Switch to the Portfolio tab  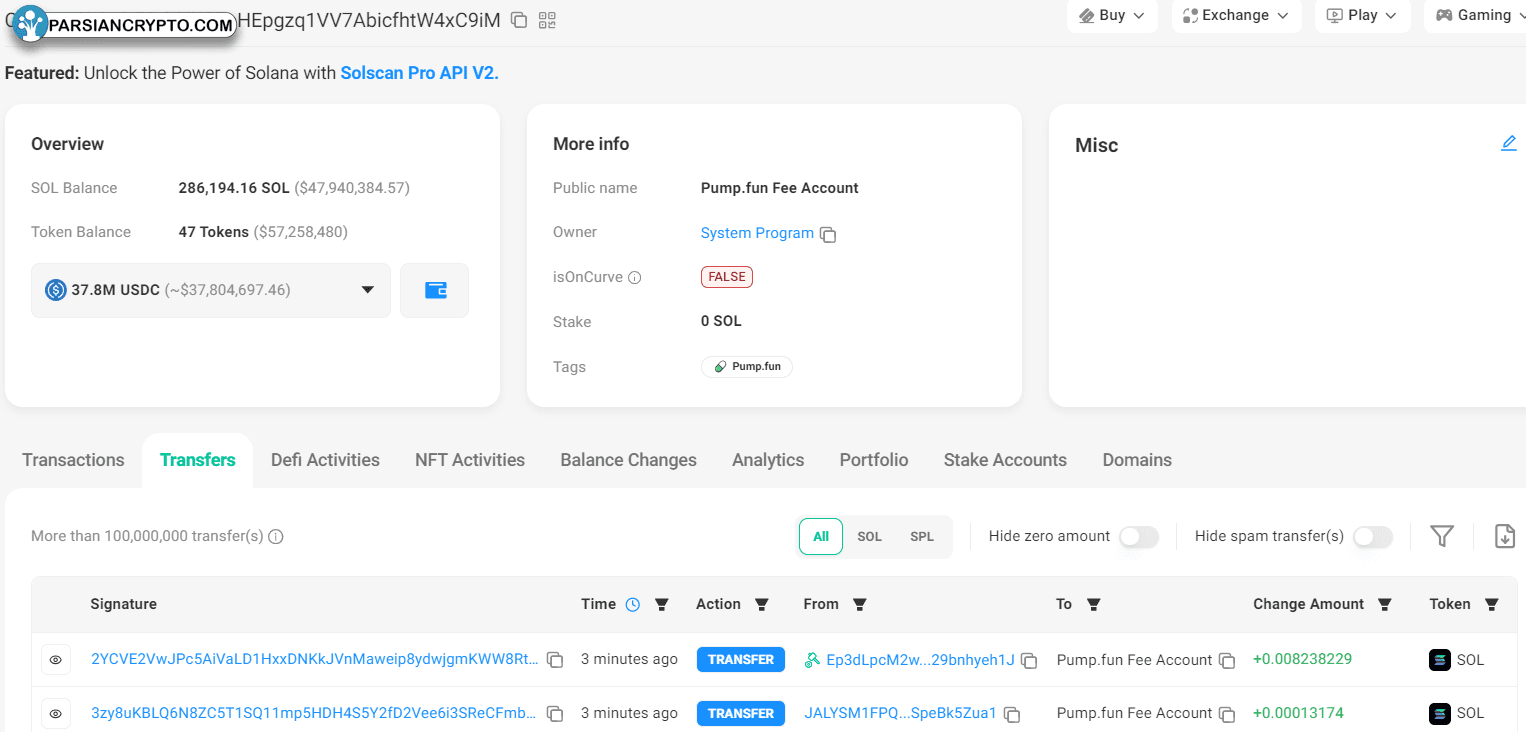tap(874, 460)
